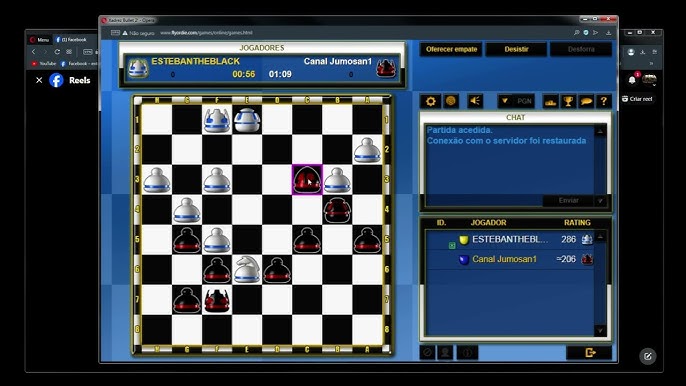Click the Facebook profile avatar near the bell
686x386 pixels.
pos(649,80)
